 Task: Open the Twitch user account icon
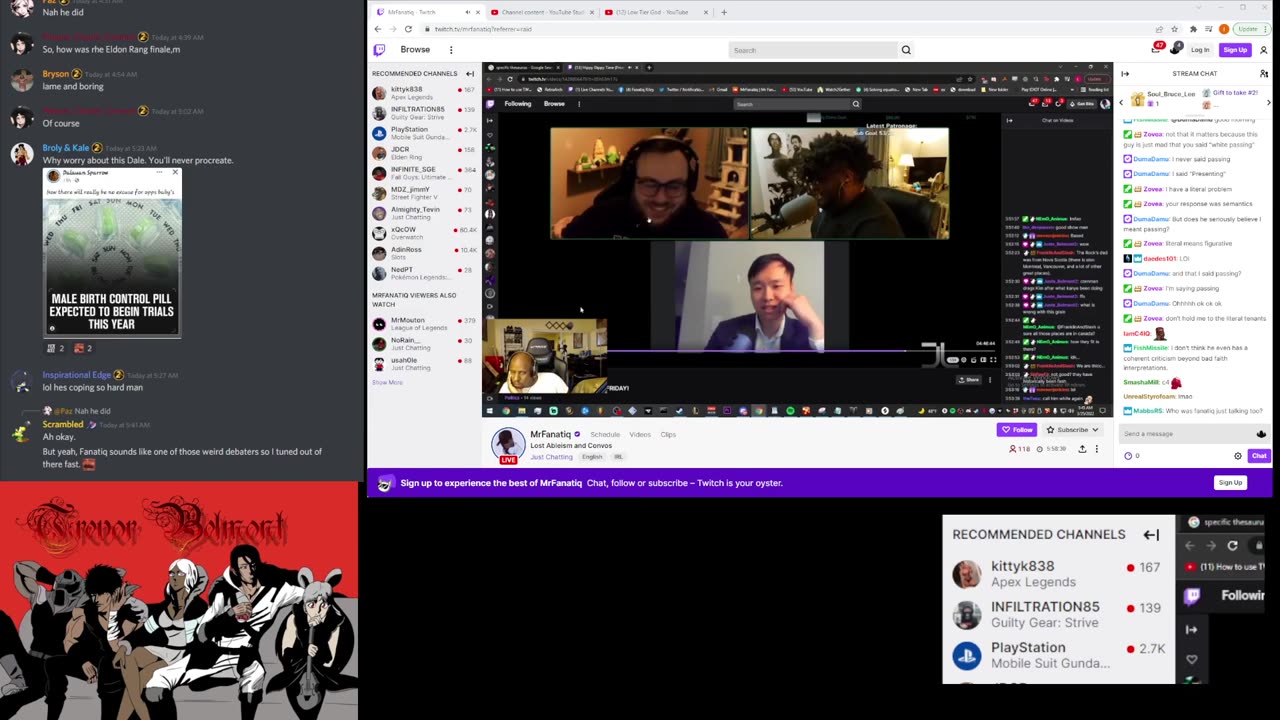1264,50
